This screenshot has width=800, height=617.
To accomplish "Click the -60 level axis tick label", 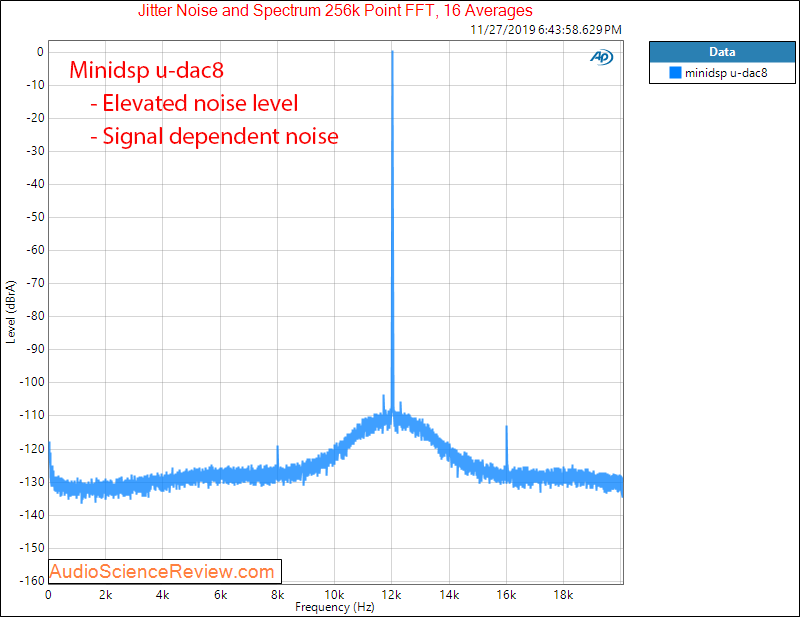I will click(36, 250).
